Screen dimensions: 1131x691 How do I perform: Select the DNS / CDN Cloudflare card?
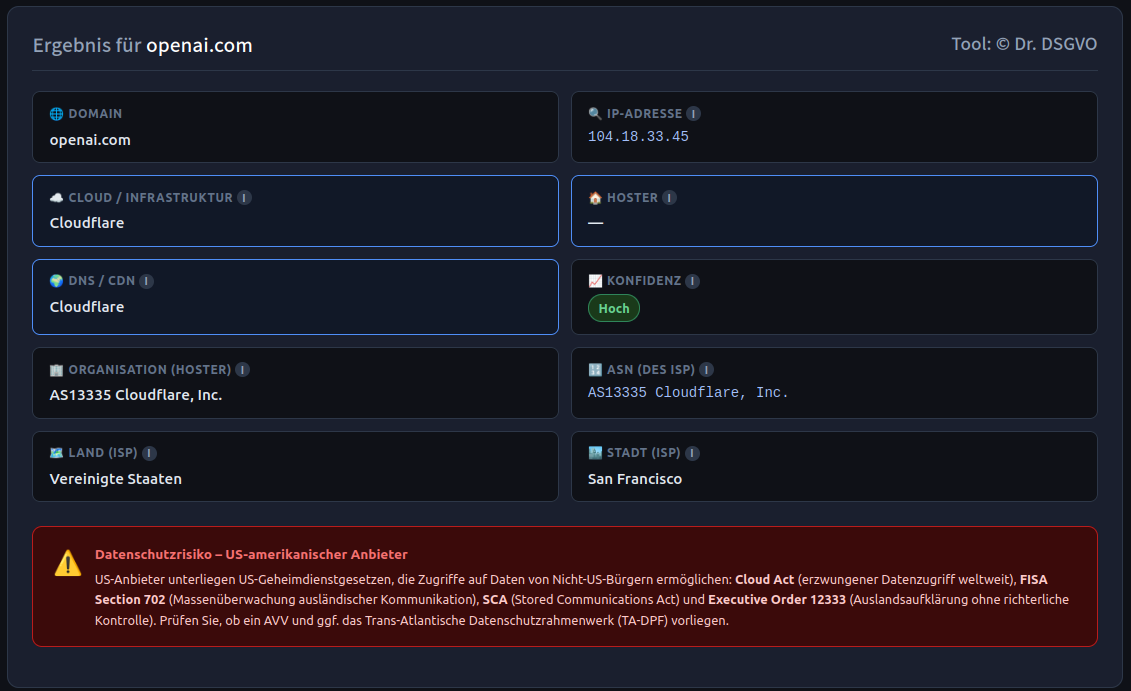(x=295, y=297)
